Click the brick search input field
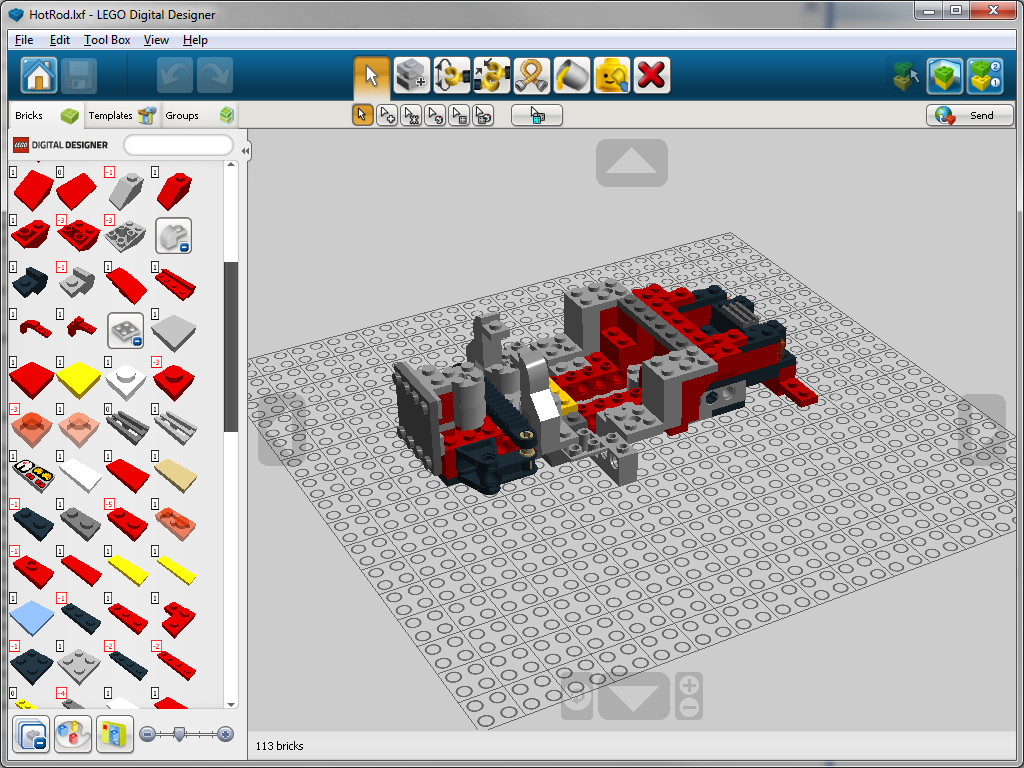 tap(178, 145)
